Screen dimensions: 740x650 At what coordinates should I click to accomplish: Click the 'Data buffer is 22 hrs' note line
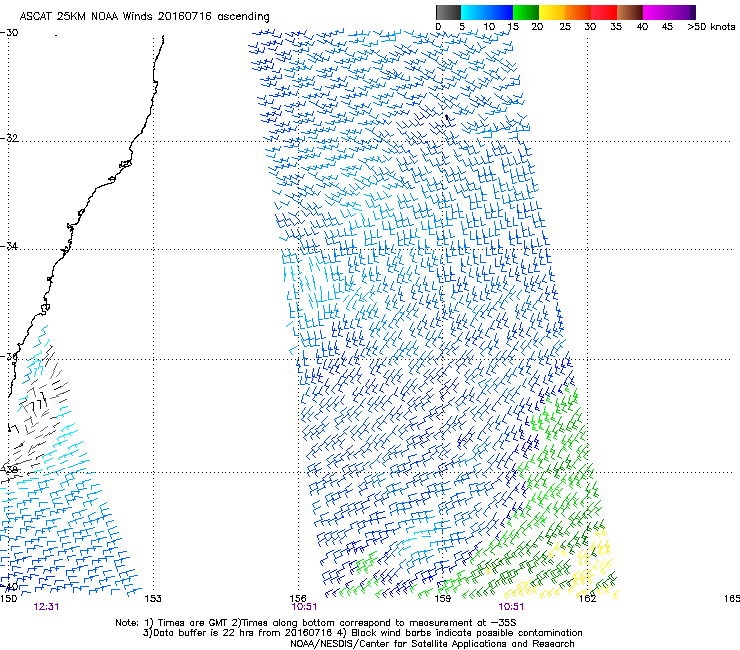click(362, 633)
